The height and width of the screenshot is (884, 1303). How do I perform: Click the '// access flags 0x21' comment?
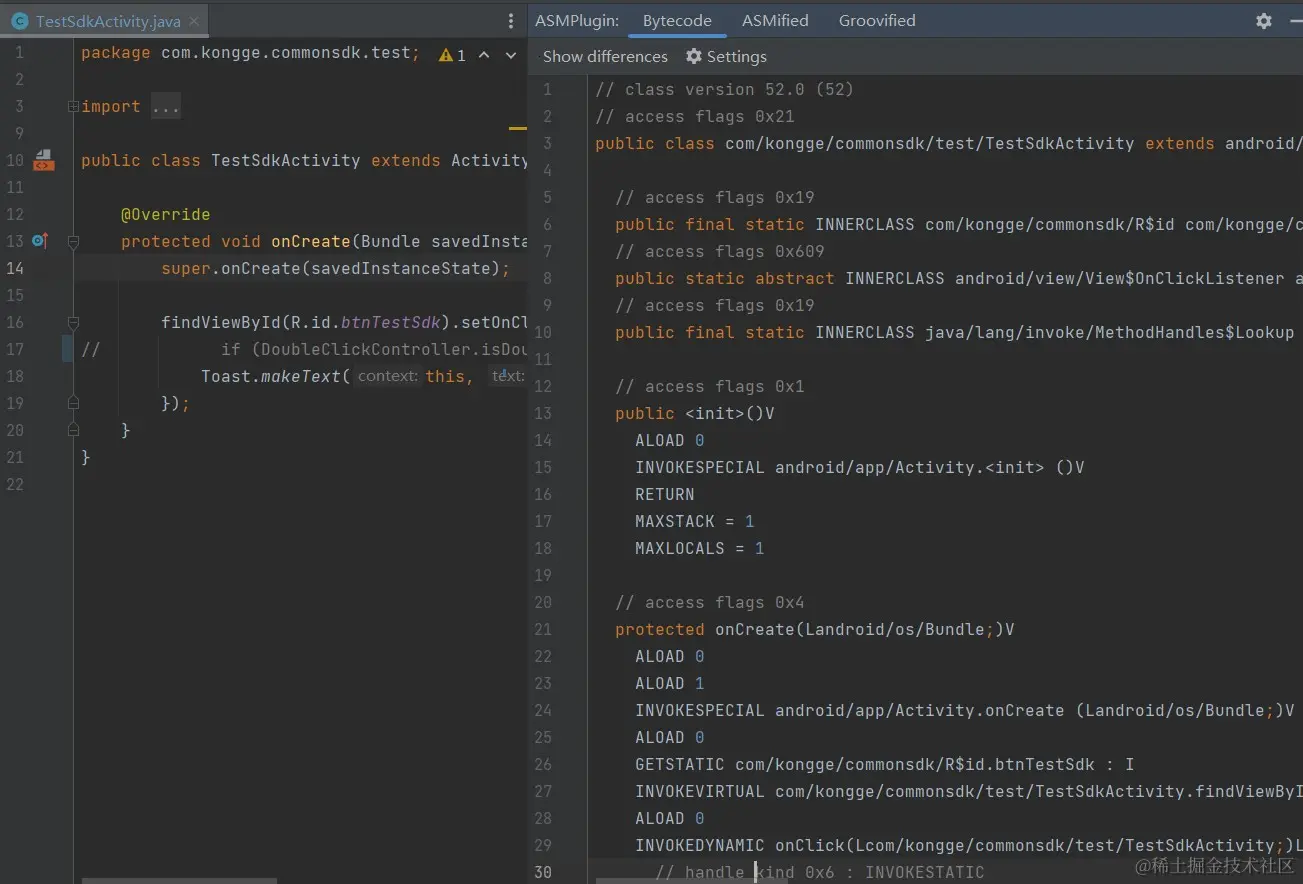(695, 116)
